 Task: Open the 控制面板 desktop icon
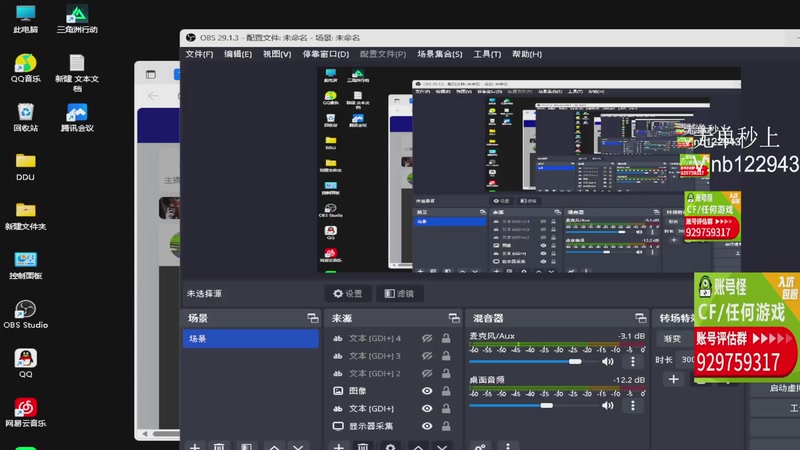point(26,265)
